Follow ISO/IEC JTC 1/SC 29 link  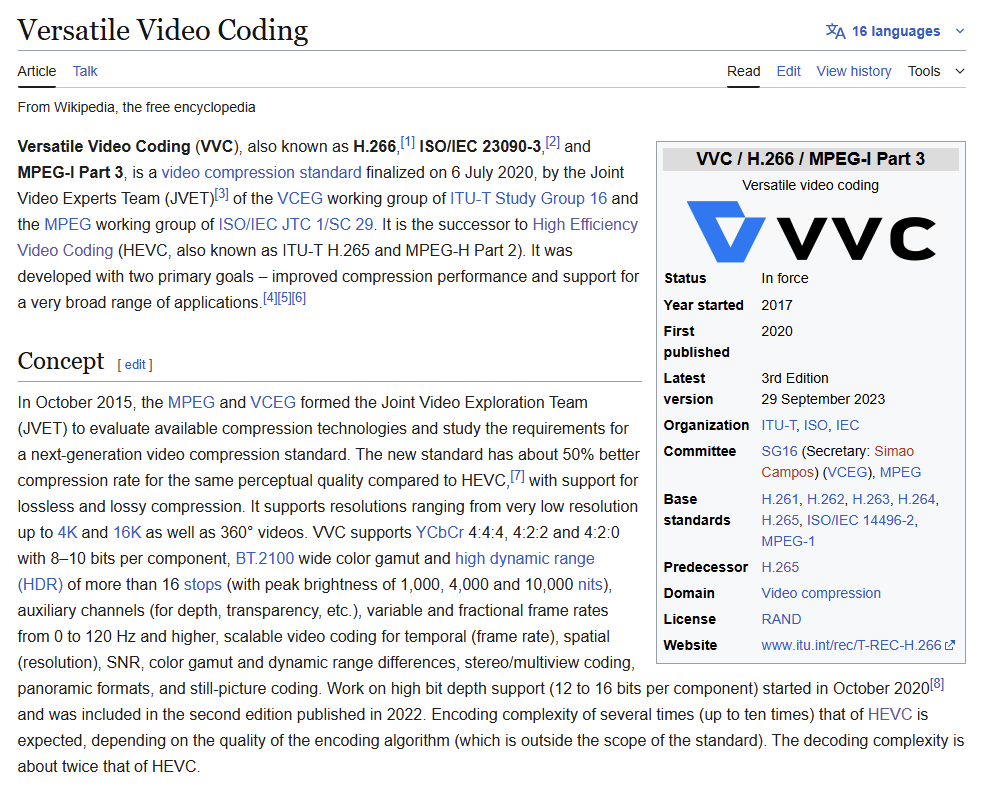click(295, 224)
